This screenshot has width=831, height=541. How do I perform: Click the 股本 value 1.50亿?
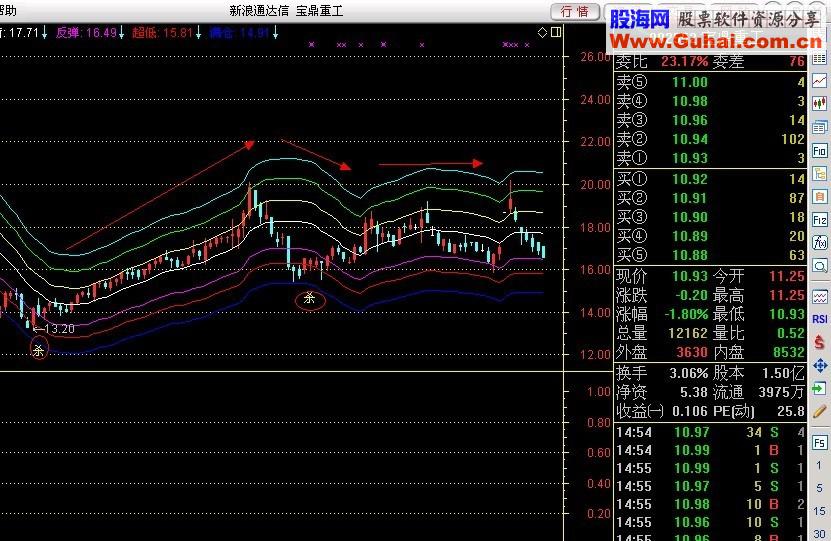pos(783,374)
